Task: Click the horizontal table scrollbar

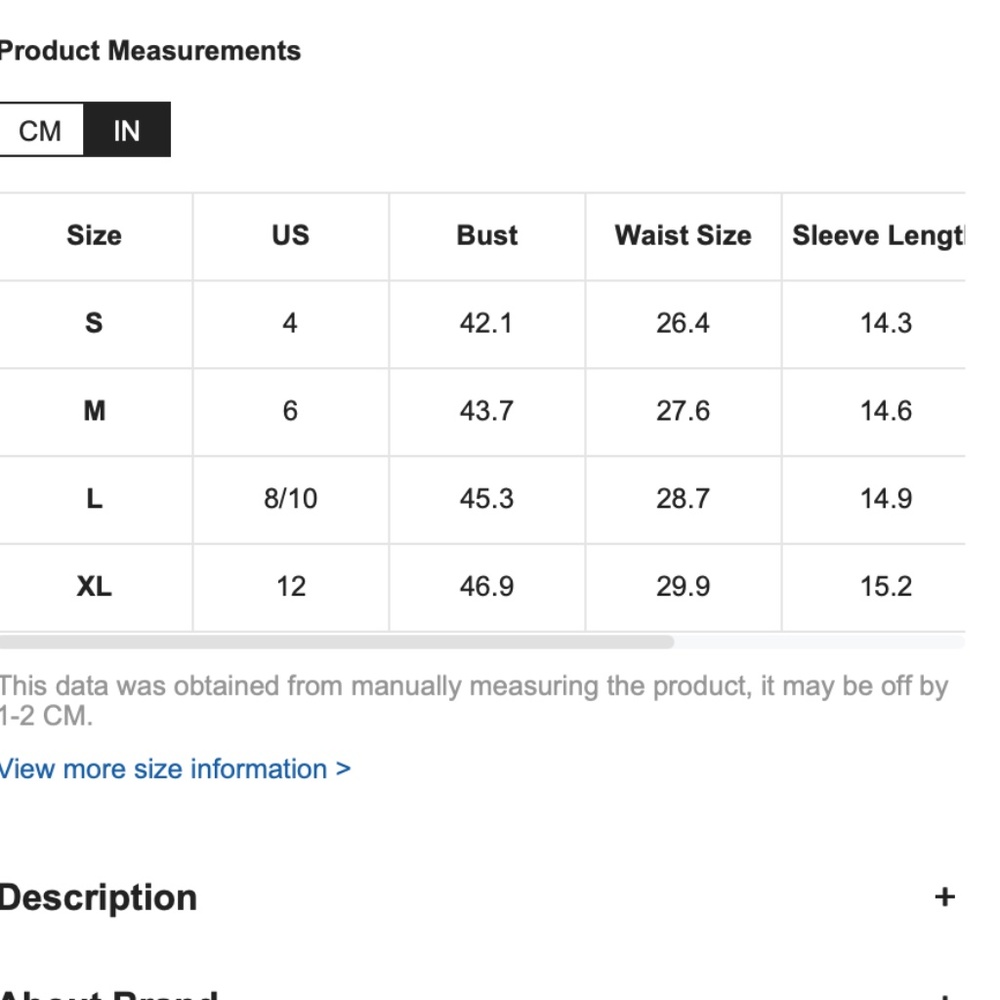Action: click(336, 642)
